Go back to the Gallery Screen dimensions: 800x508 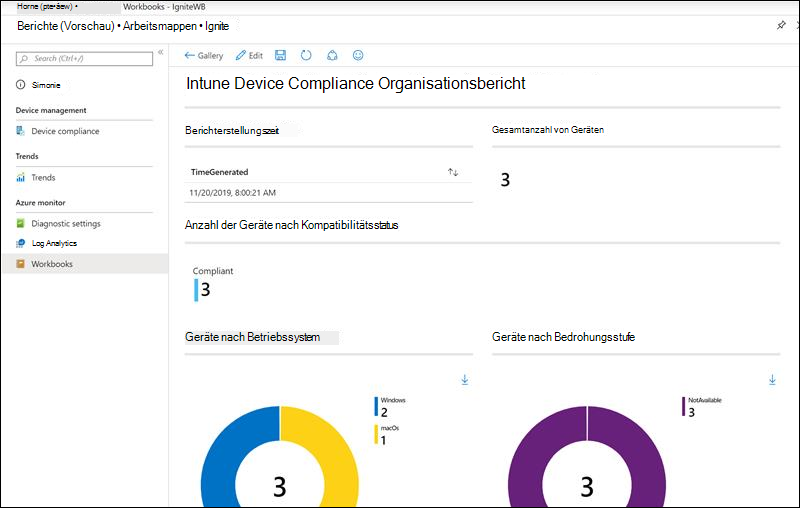pos(204,56)
